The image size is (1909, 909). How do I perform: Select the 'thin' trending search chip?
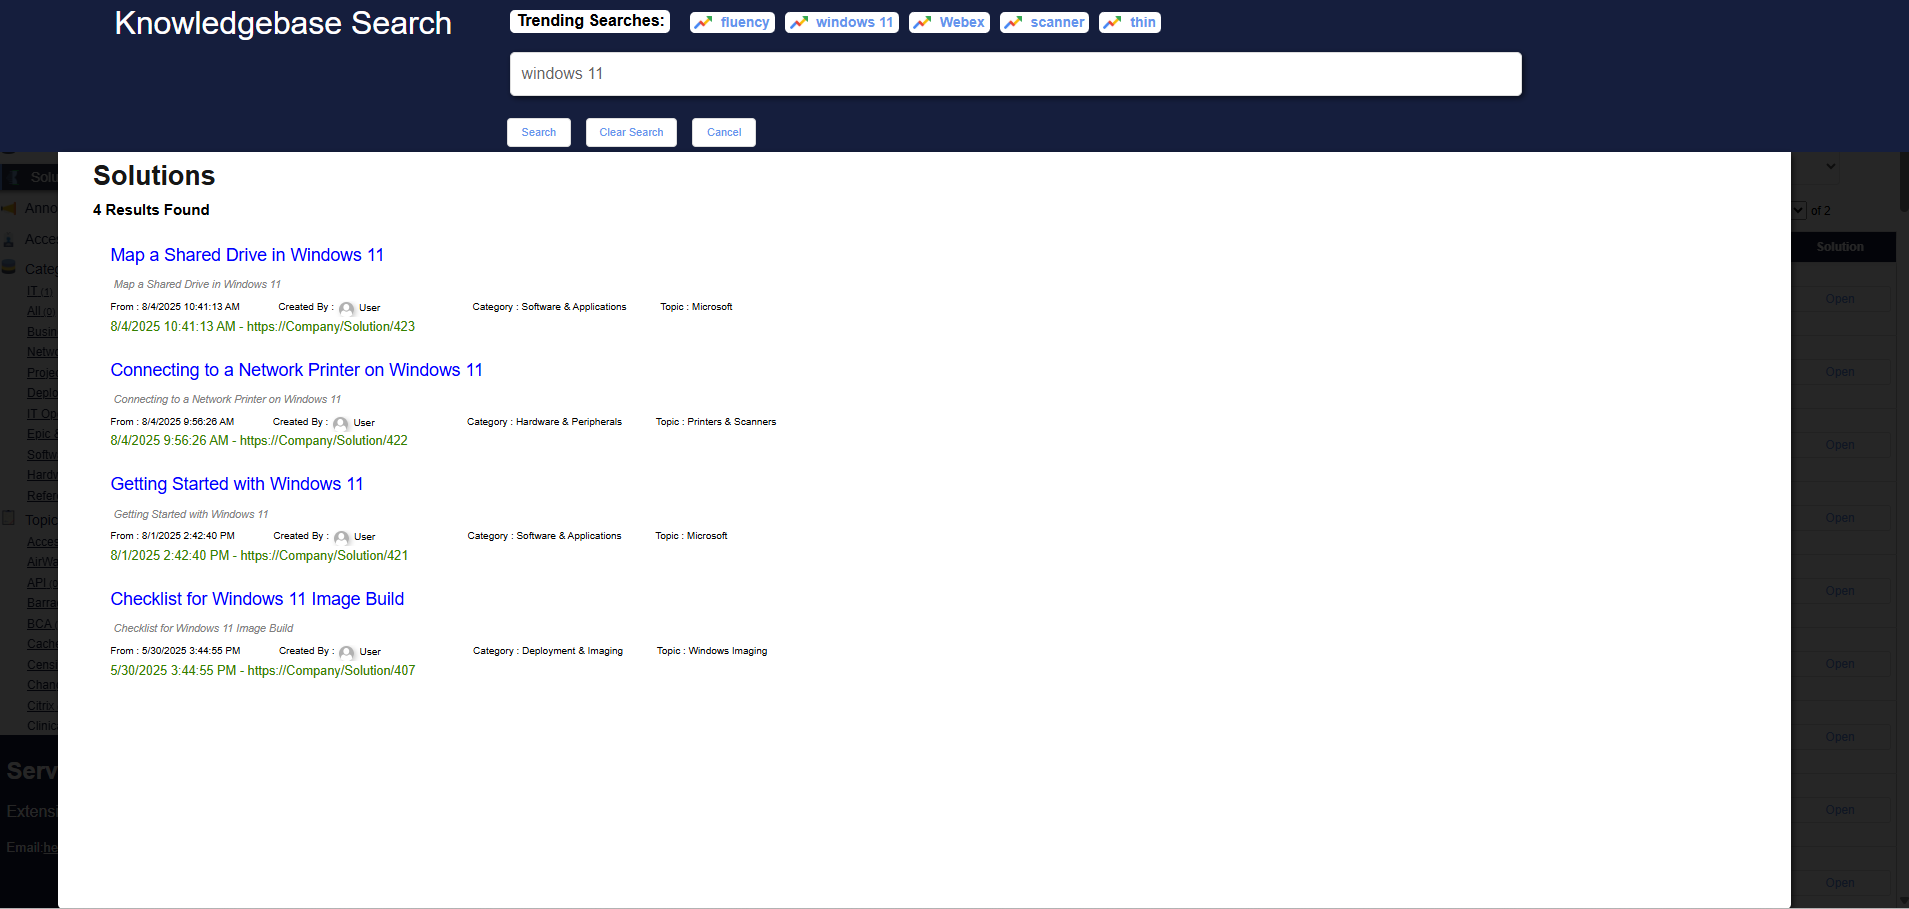point(1130,22)
